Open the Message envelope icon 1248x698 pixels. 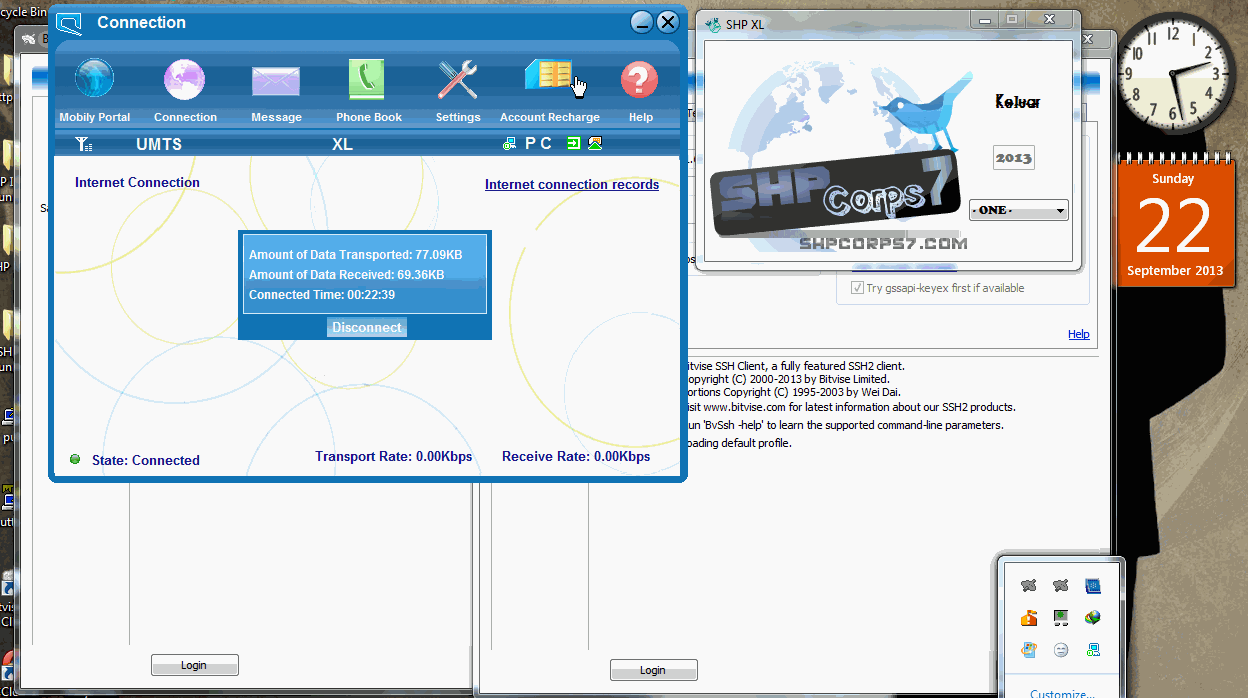pyautogui.click(x=276, y=80)
